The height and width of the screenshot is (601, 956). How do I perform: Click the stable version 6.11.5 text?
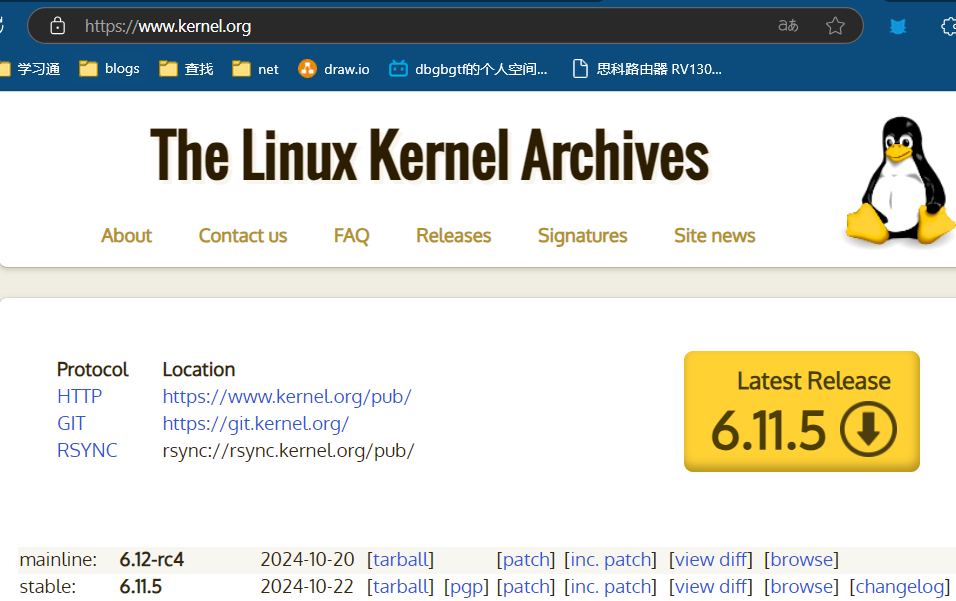pos(141,586)
